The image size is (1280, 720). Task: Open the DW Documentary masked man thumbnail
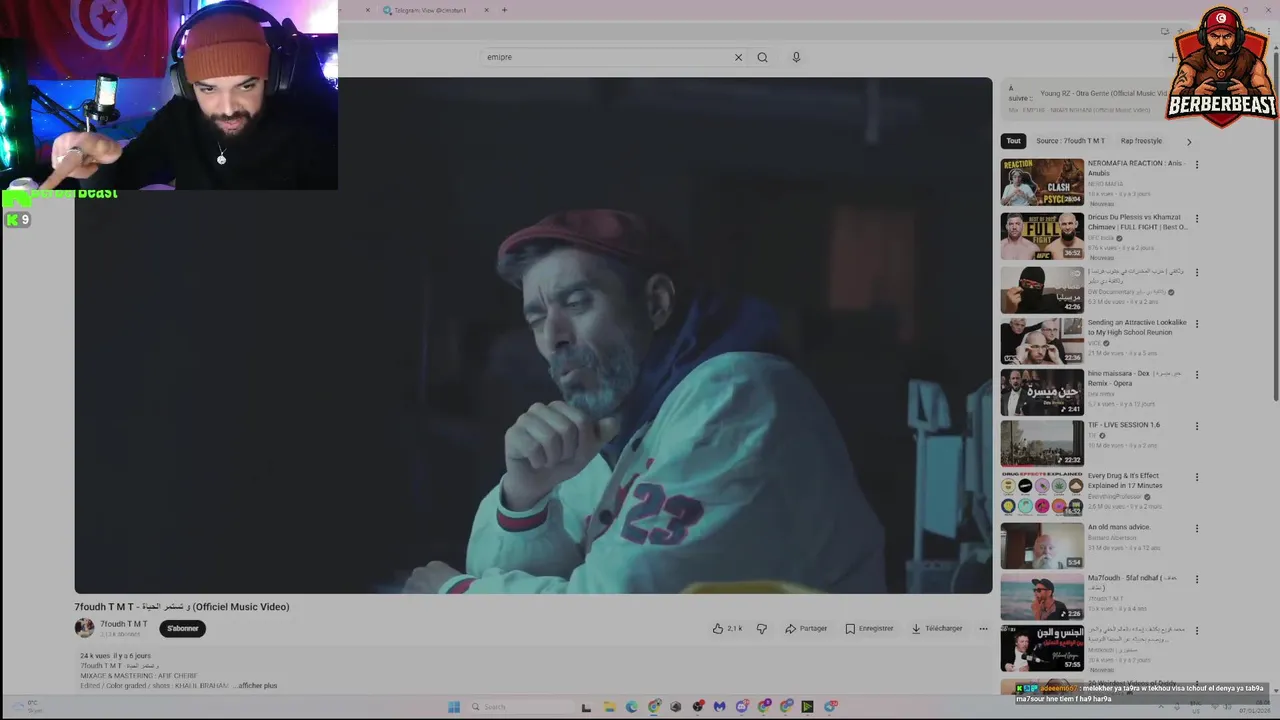[1042, 289]
